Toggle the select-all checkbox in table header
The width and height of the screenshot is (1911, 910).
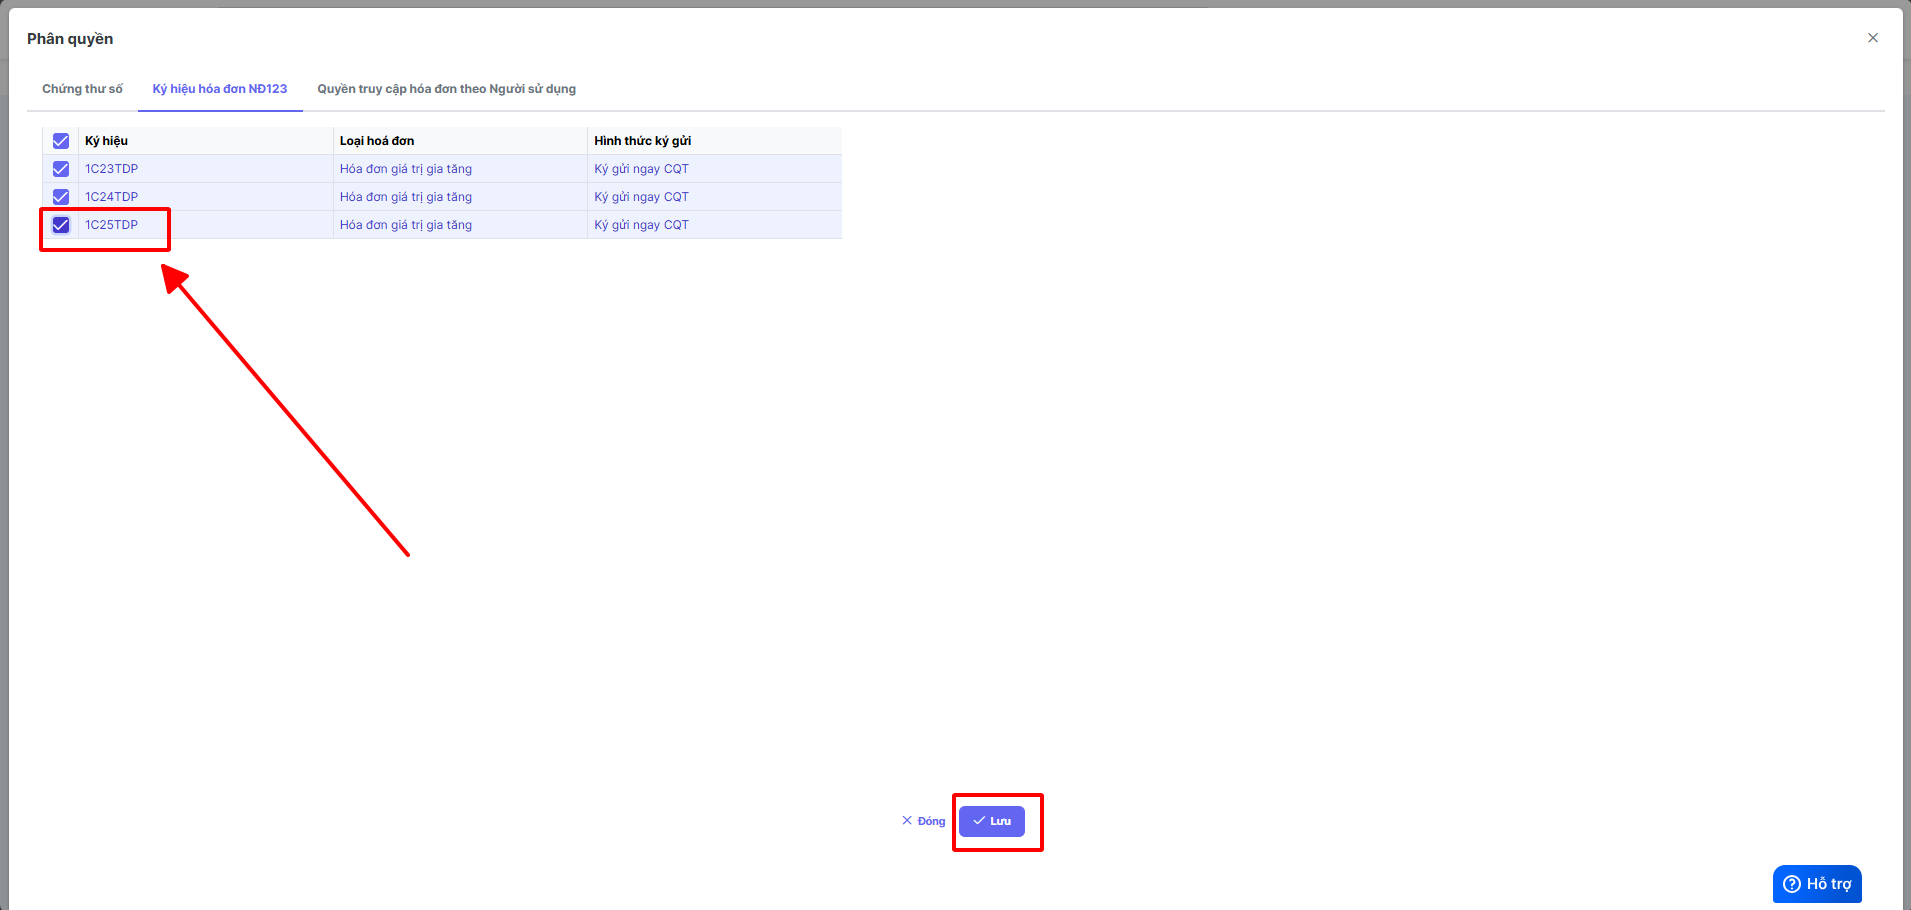[61, 141]
